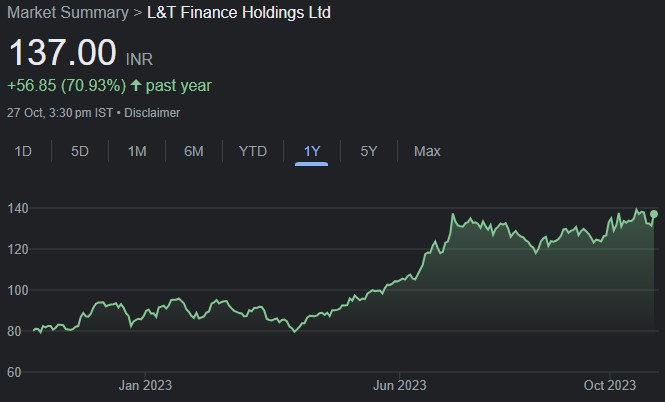This screenshot has width=665, height=402.
Task: Open the Market Summary breadcrumb link
Action: pyautogui.click(x=68, y=12)
